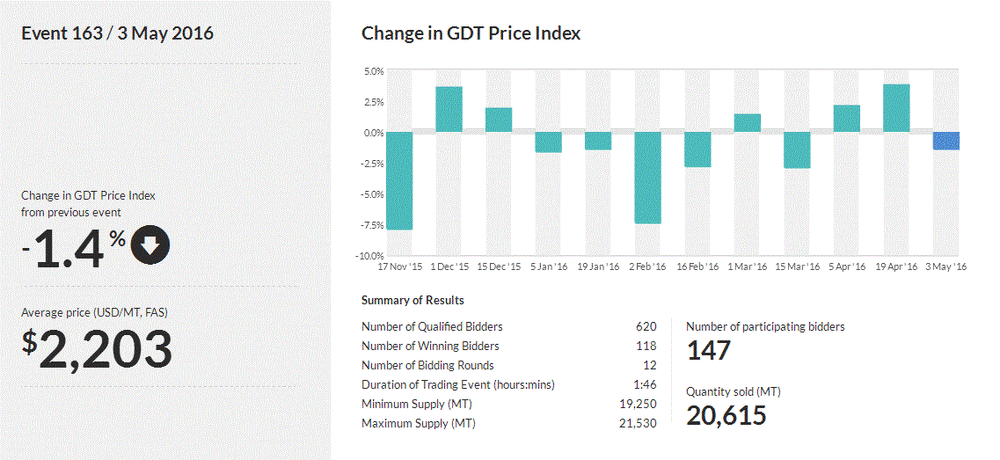
Task: Select the 17 Nov '15 chart bar
Action: (x=398, y=181)
